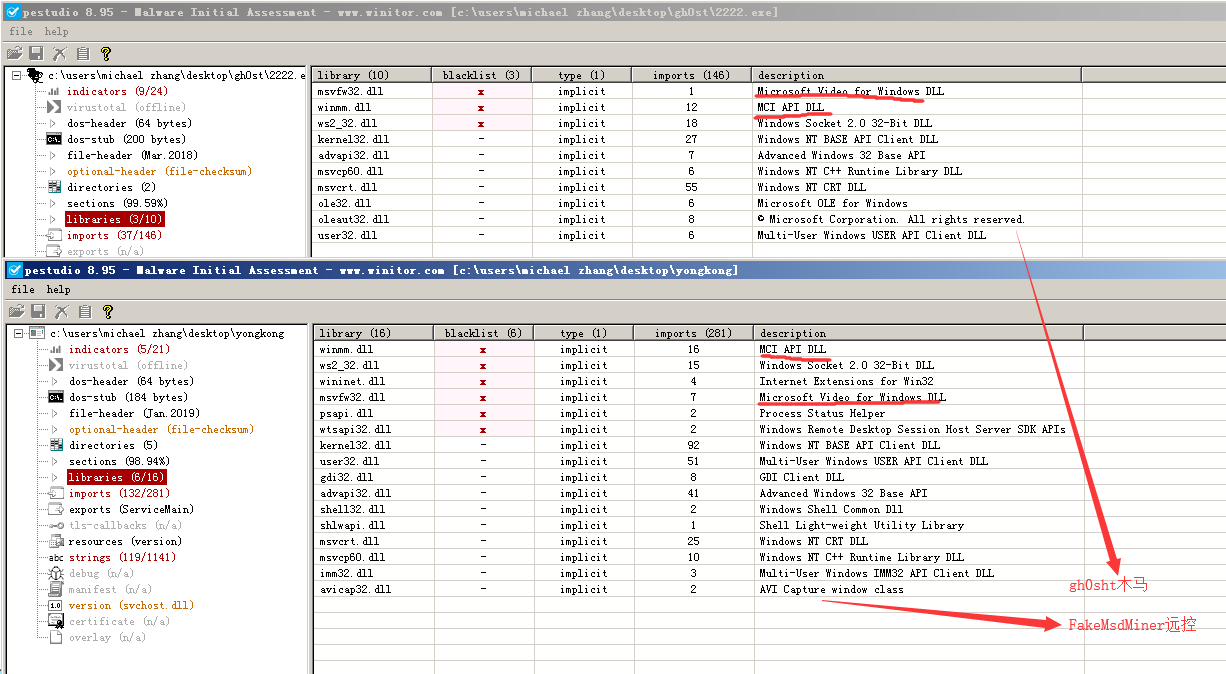
Task: Click the exports arrow icon in yongkong tree
Action: (56, 509)
